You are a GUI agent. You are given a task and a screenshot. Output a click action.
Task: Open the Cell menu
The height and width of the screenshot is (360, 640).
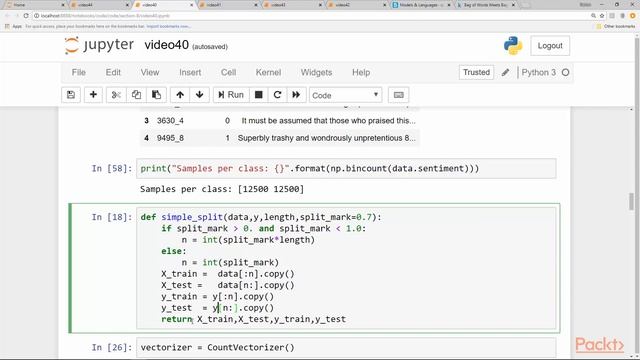click(229, 73)
